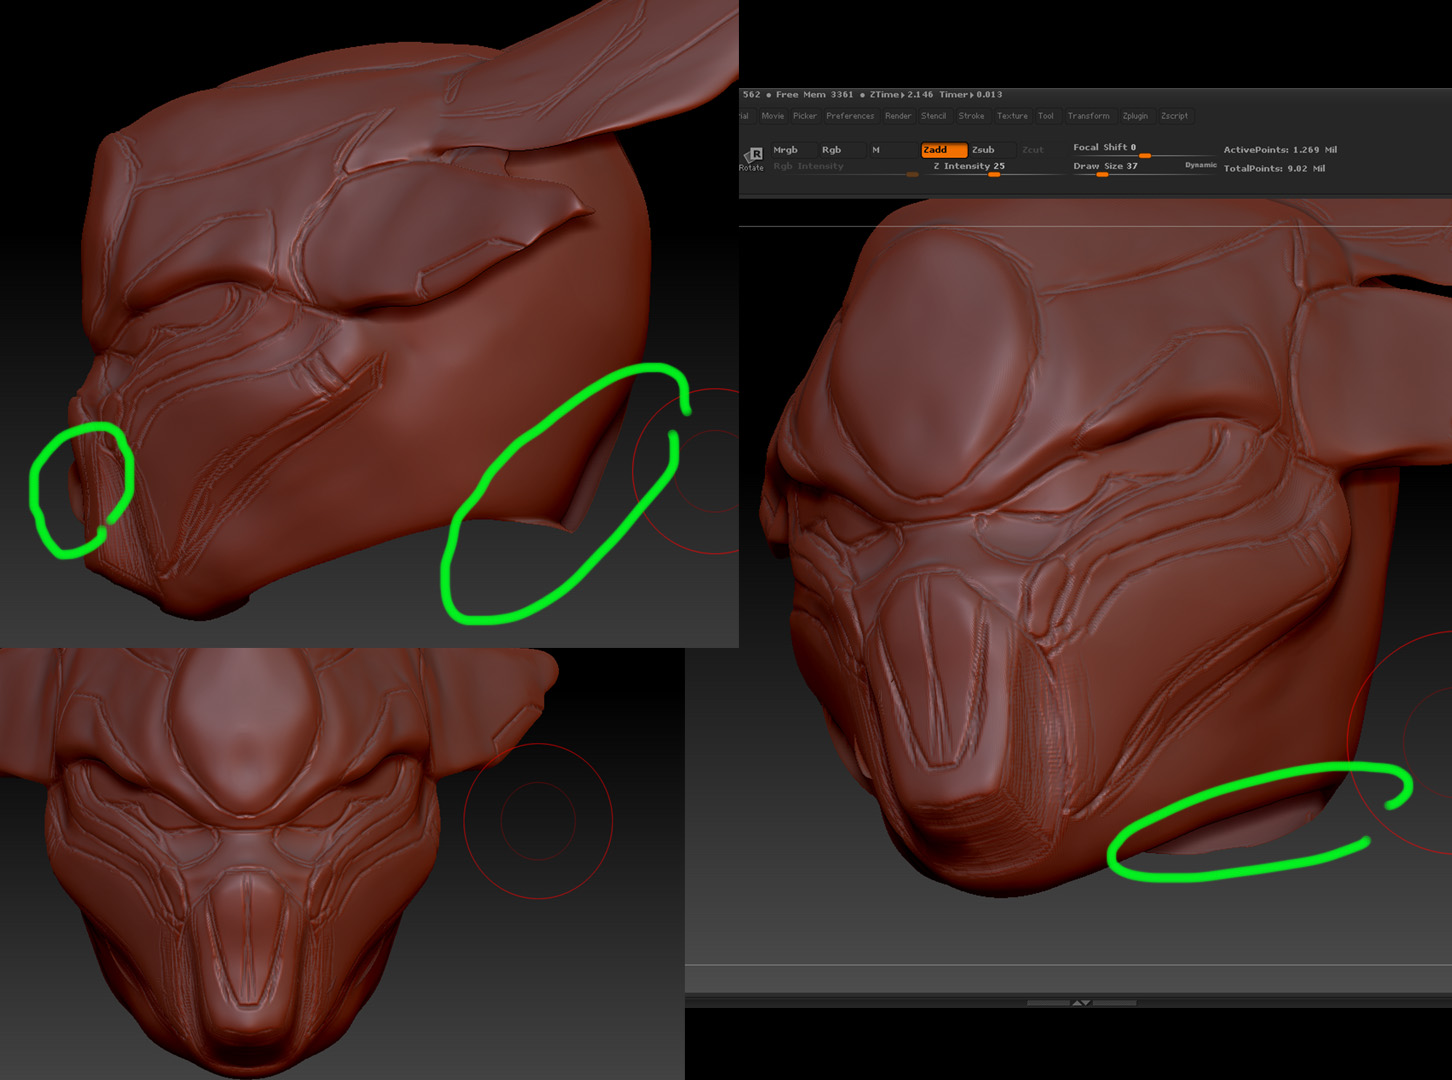Open the Render menu
The width and height of the screenshot is (1452, 1080).
(x=898, y=116)
